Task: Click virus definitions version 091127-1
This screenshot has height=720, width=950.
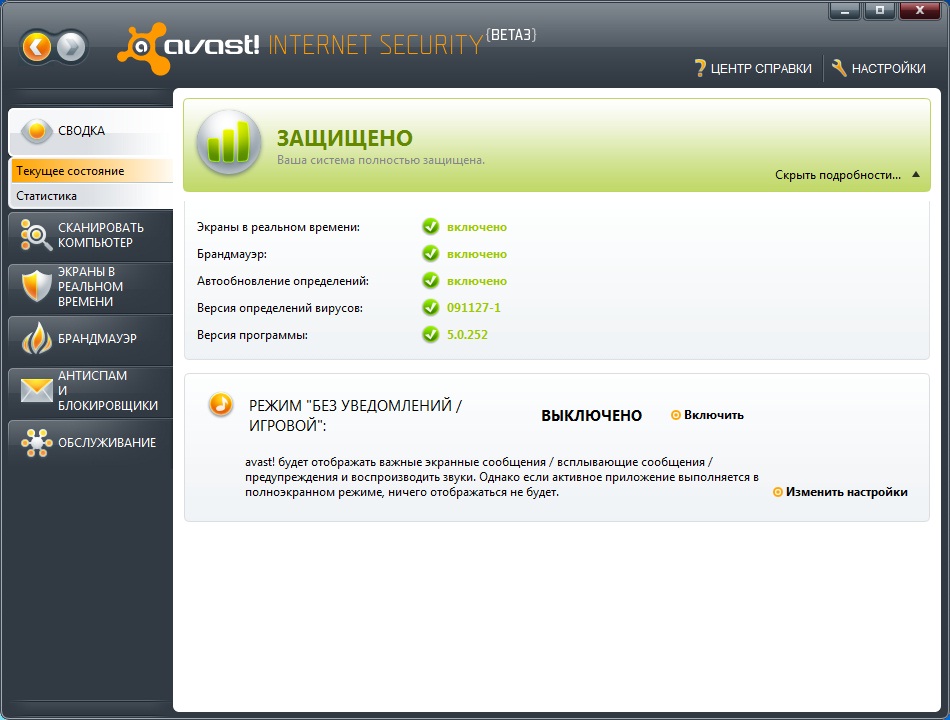Action: click(474, 308)
